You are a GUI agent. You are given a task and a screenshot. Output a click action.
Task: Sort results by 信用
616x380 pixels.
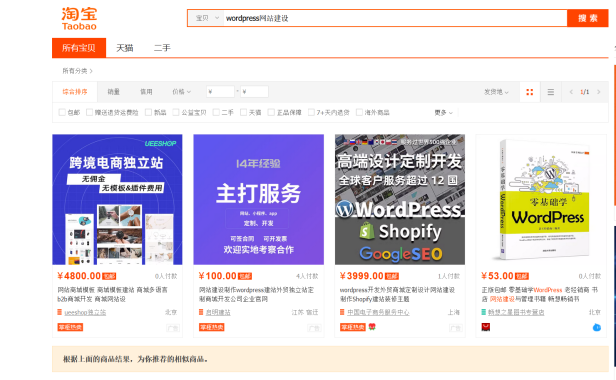click(x=146, y=92)
